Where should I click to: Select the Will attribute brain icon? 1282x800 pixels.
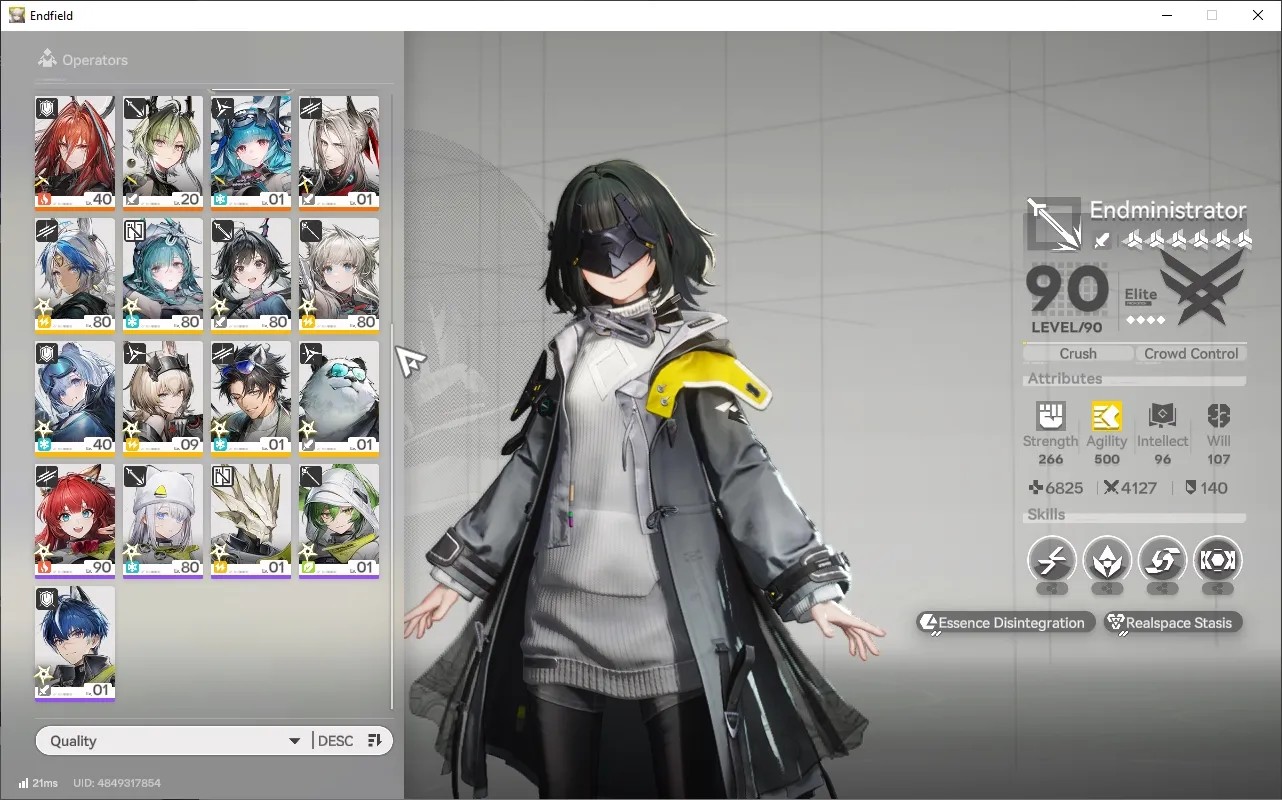(x=1218, y=416)
